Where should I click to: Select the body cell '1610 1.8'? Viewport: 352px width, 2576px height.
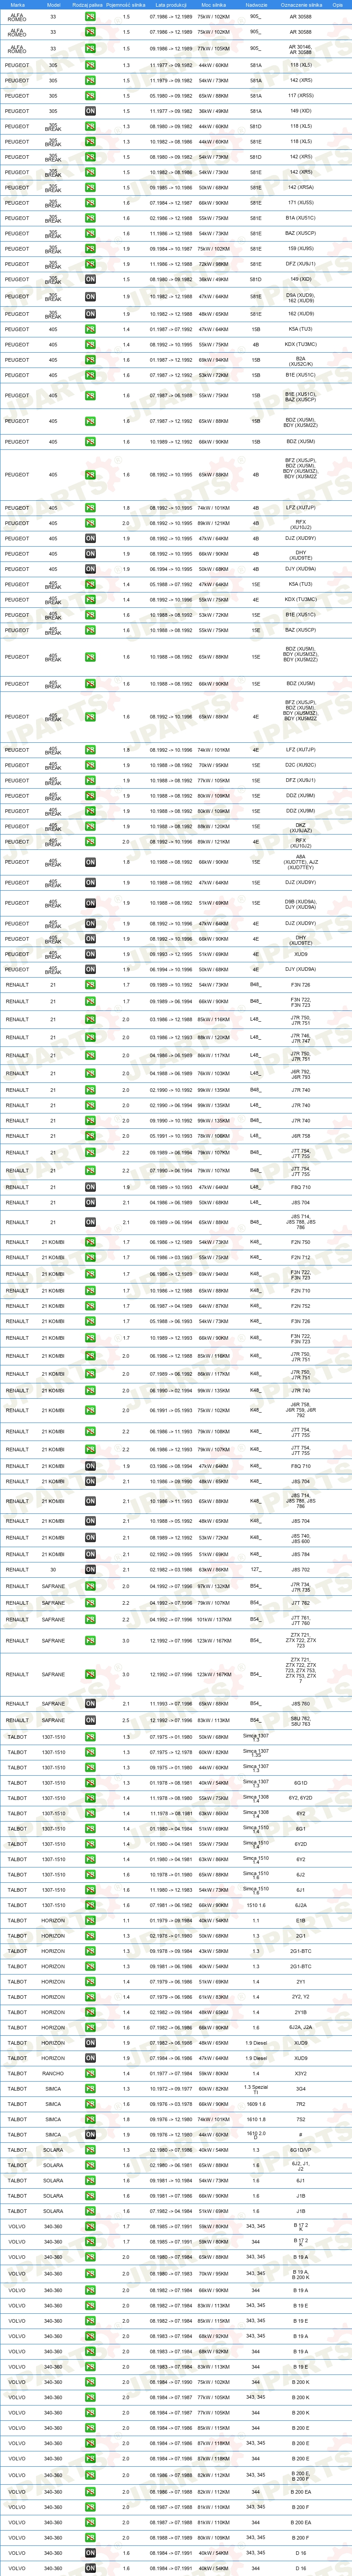[256, 2120]
